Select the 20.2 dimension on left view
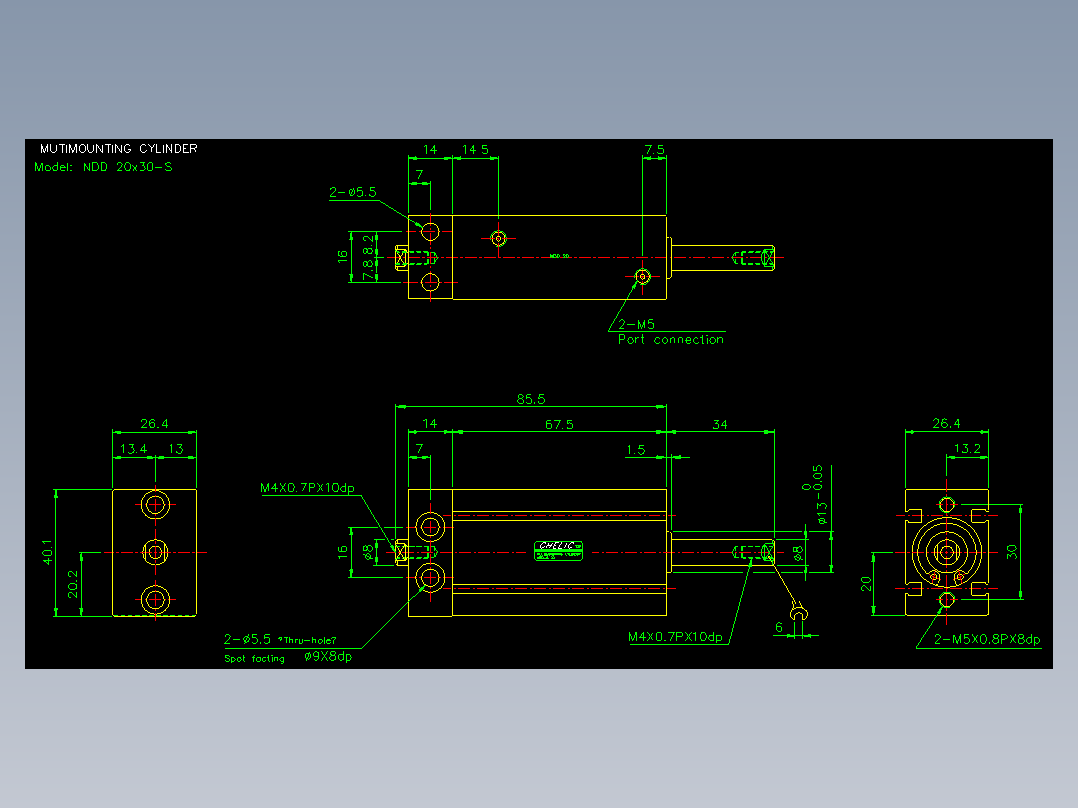 pyautogui.click(x=73, y=584)
